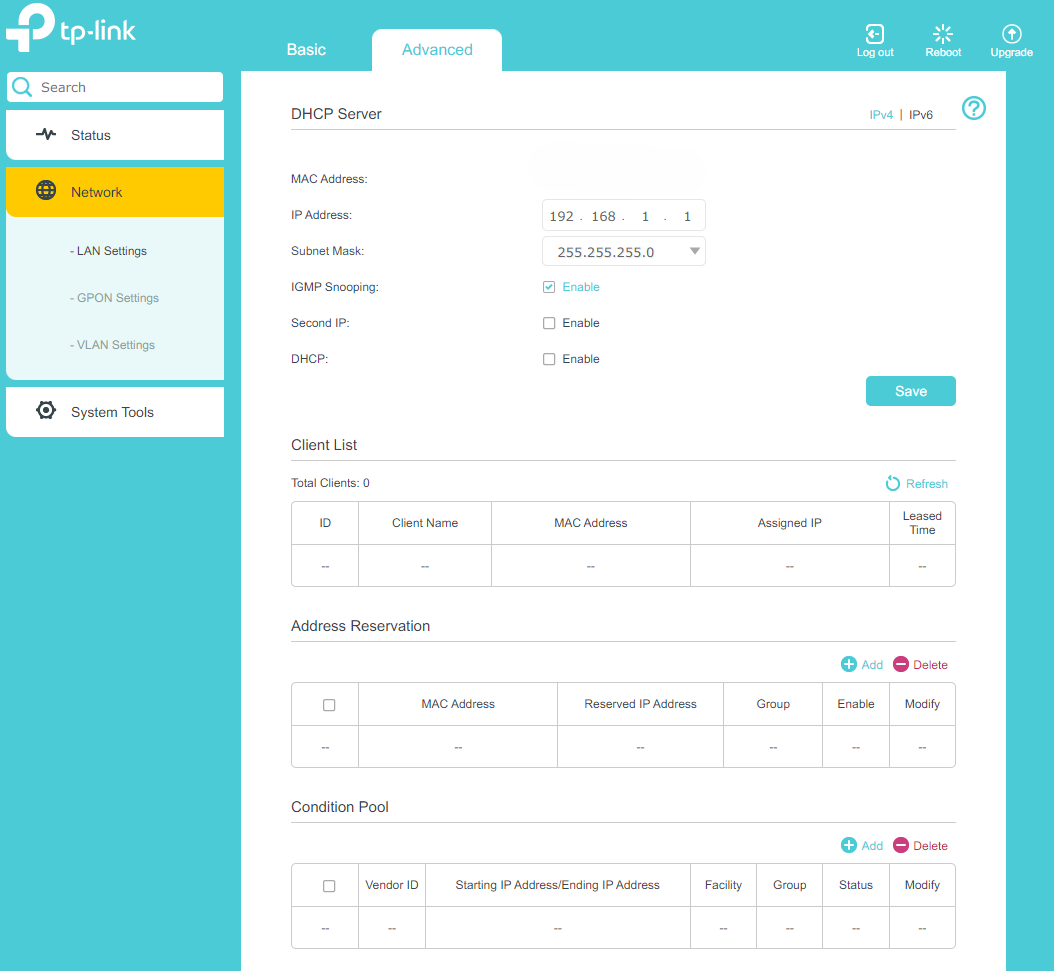Image resolution: width=1054 pixels, height=971 pixels.
Task: Click the System Tools gear icon
Action: point(46,410)
